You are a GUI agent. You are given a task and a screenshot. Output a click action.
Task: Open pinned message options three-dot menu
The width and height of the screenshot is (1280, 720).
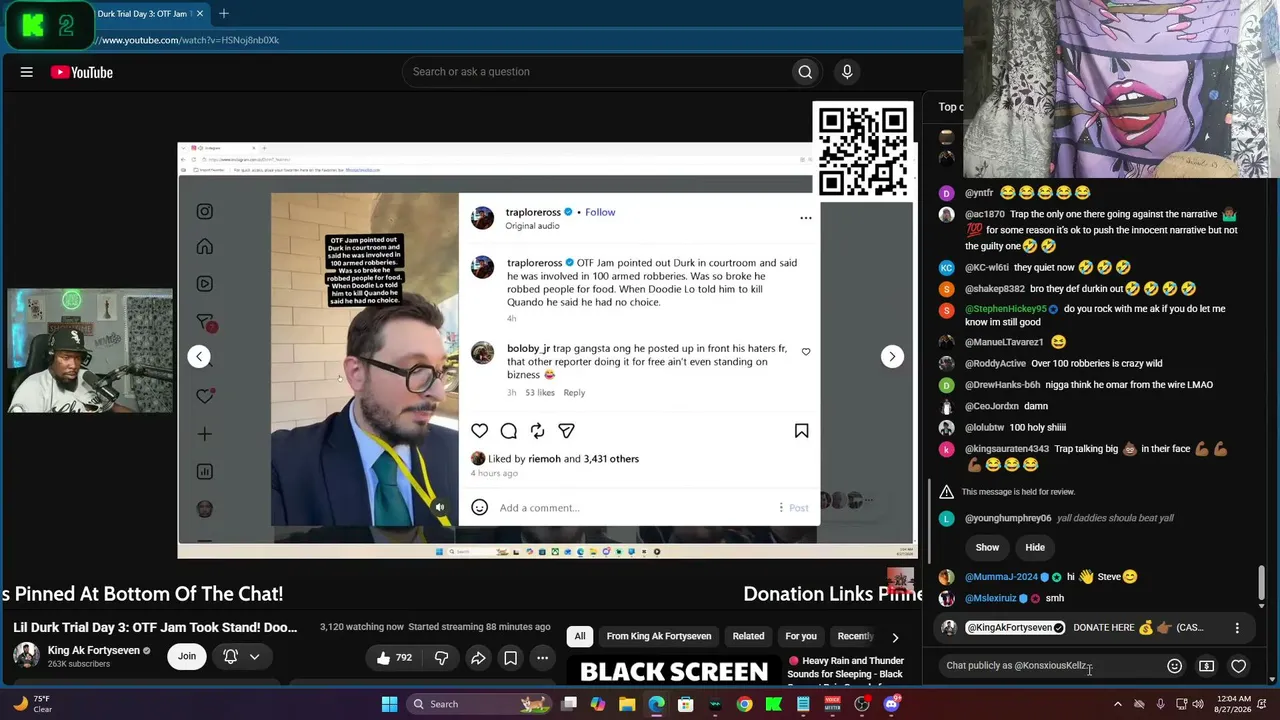click(x=1237, y=628)
